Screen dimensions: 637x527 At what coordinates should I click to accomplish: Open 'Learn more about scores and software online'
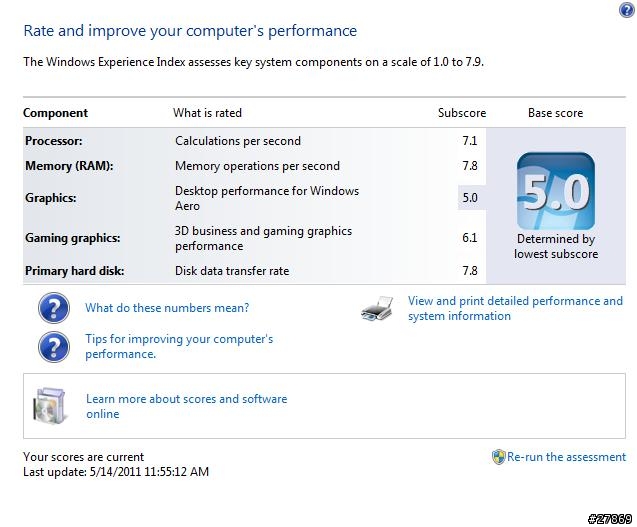(x=186, y=406)
